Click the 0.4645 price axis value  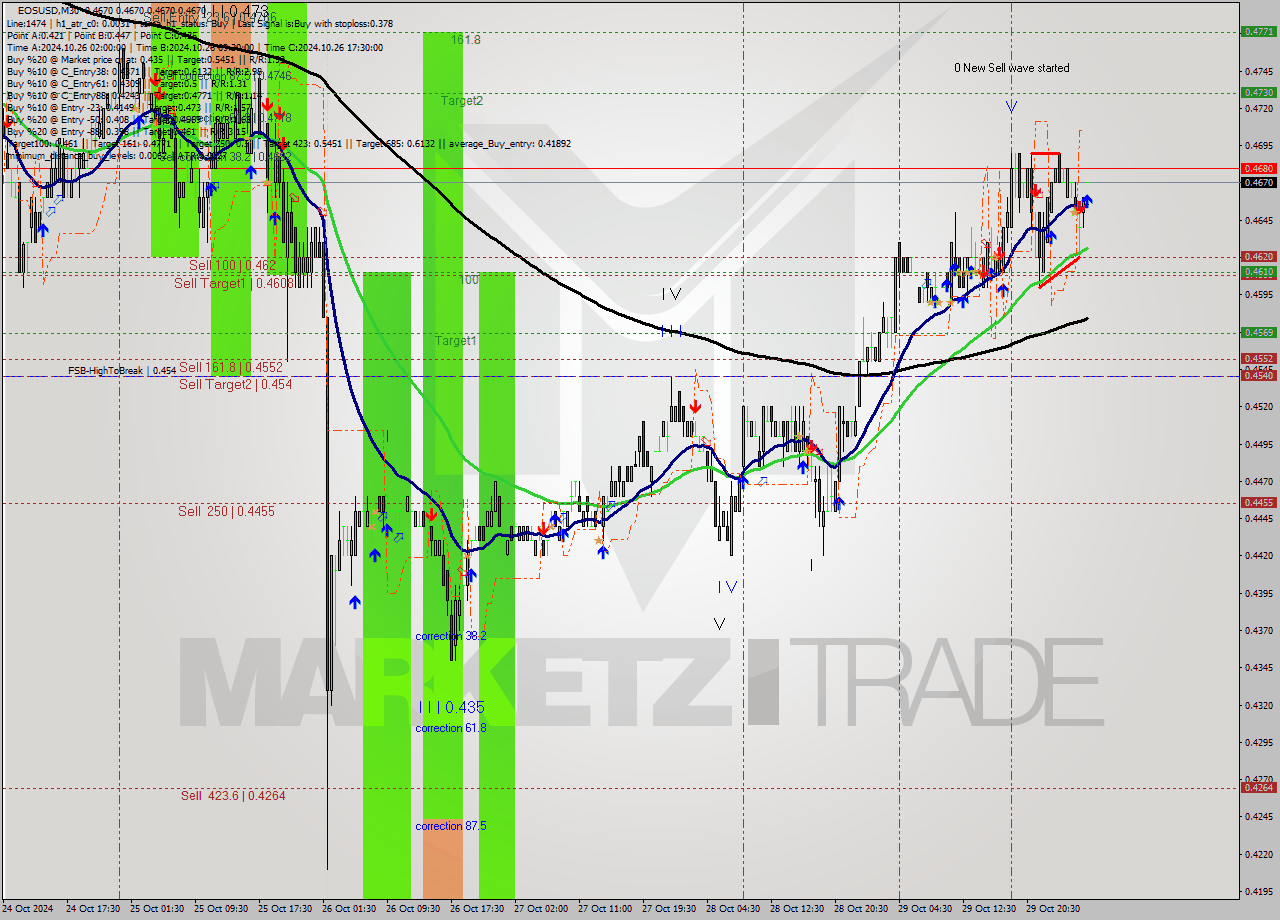coord(1259,220)
